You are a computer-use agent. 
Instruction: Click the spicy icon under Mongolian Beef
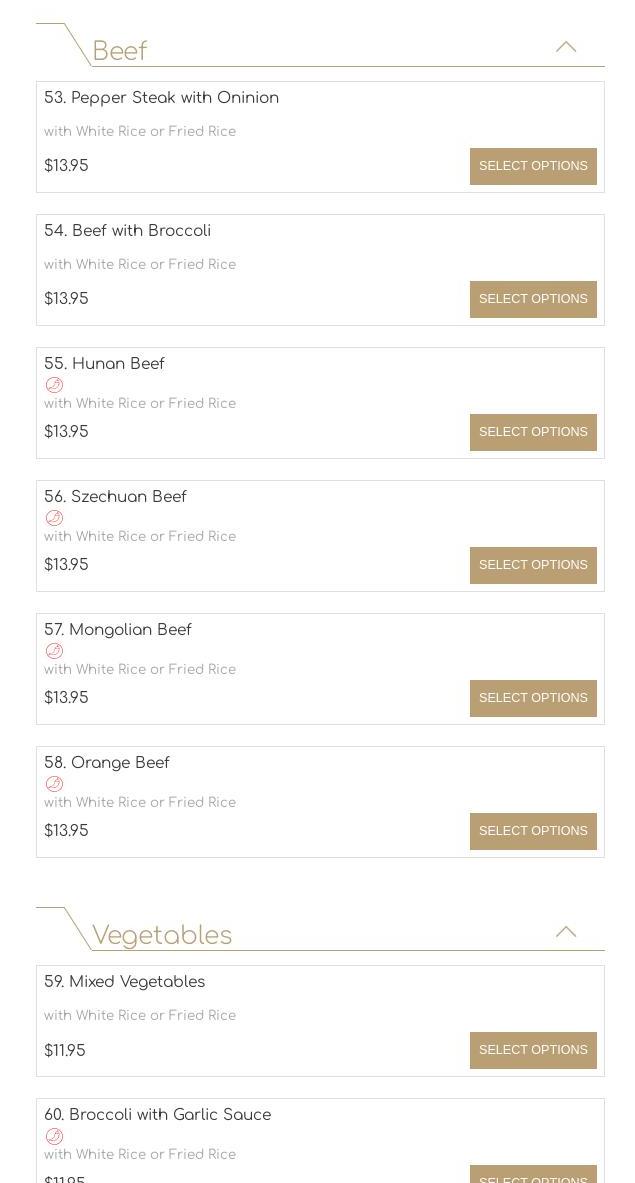coord(54,651)
